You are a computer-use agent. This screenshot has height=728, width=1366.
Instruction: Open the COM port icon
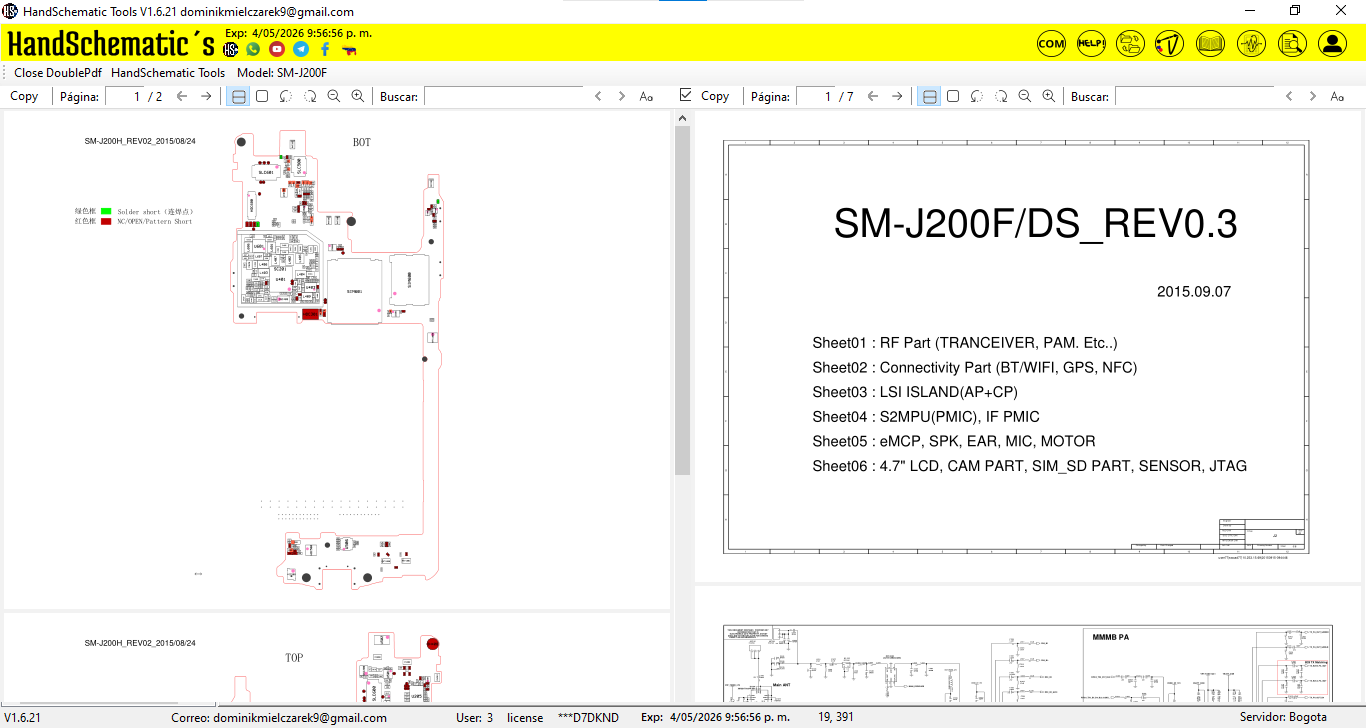click(x=1051, y=43)
